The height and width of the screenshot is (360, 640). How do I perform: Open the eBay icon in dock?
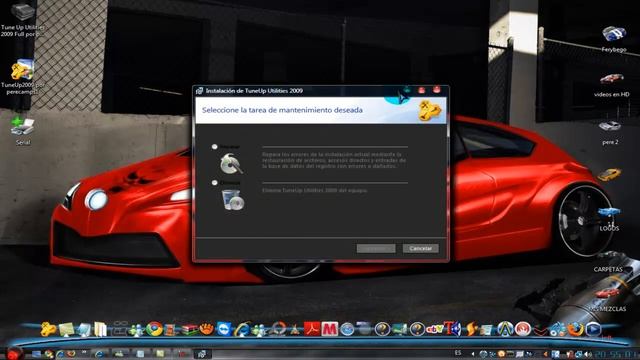(434, 329)
